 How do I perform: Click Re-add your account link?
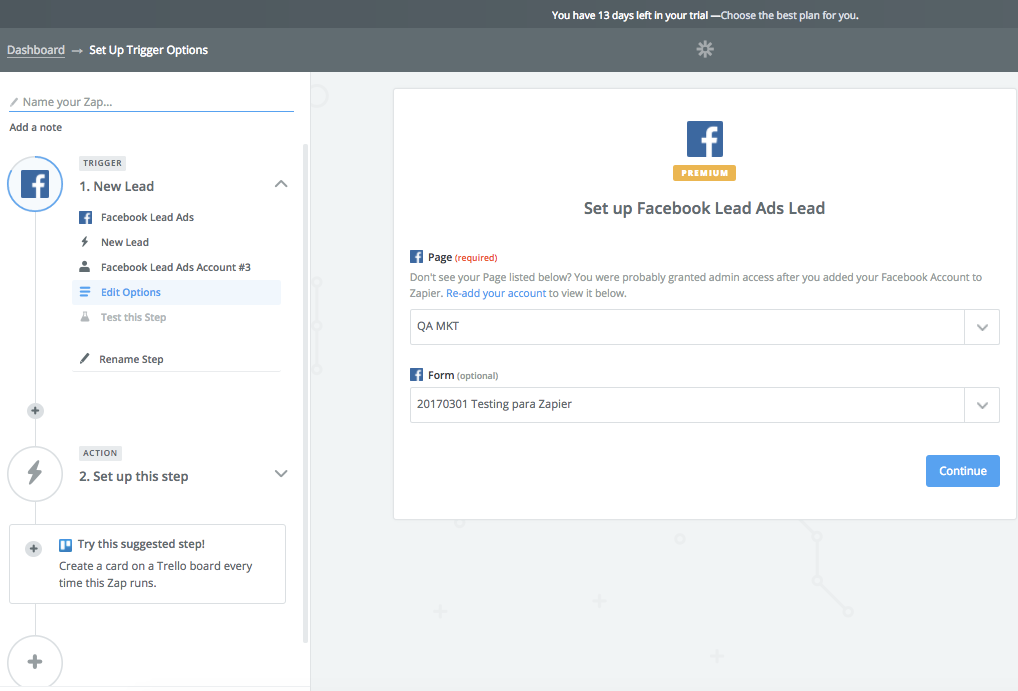pyautogui.click(x=496, y=294)
